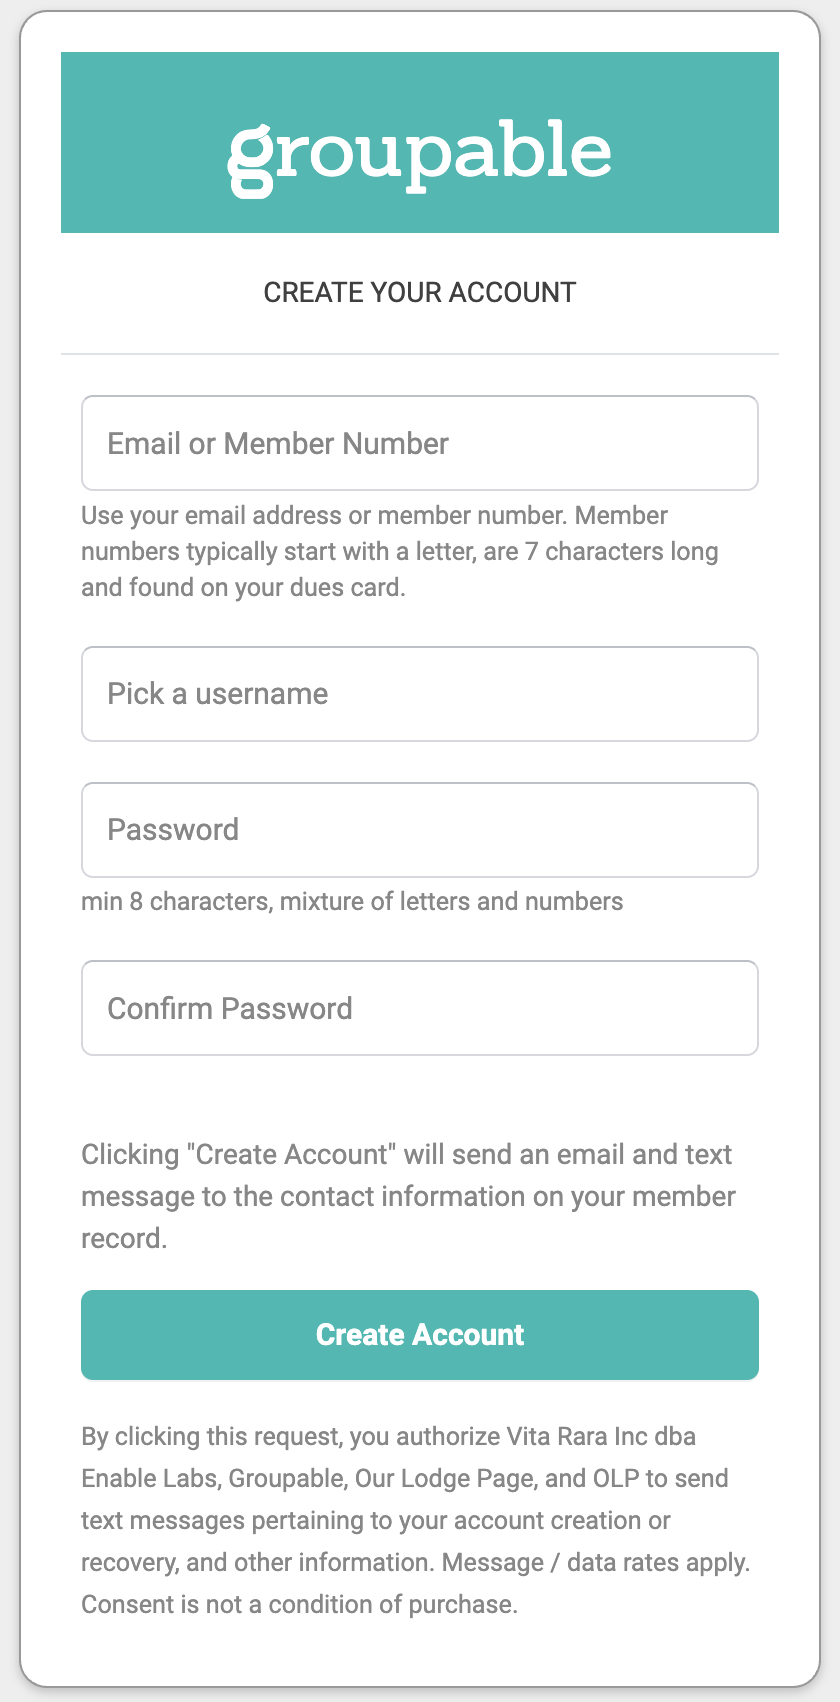The width and height of the screenshot is (840, 1702).
Task: Click the email and text message notice
Action: pyautogui.click(x=408, y=1196)
